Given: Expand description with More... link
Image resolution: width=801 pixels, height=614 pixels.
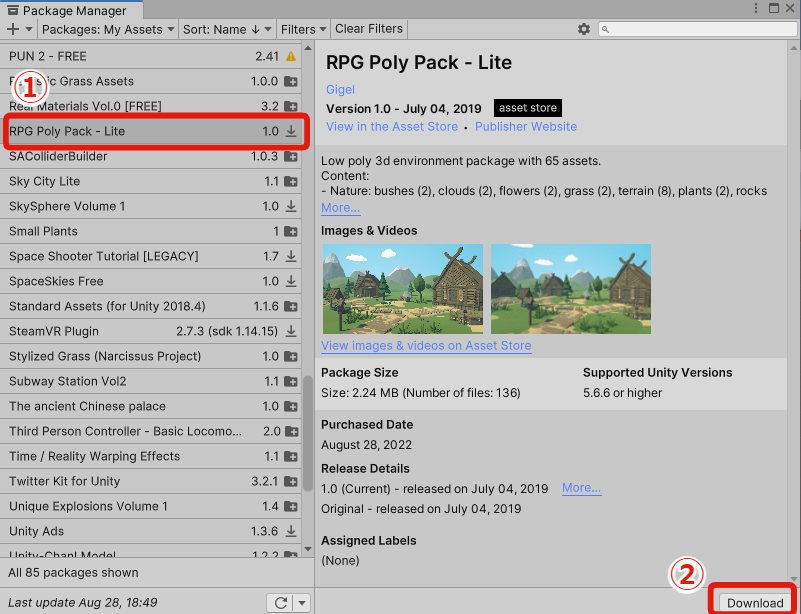Looking at the screenshot, I should pos(340,208).
